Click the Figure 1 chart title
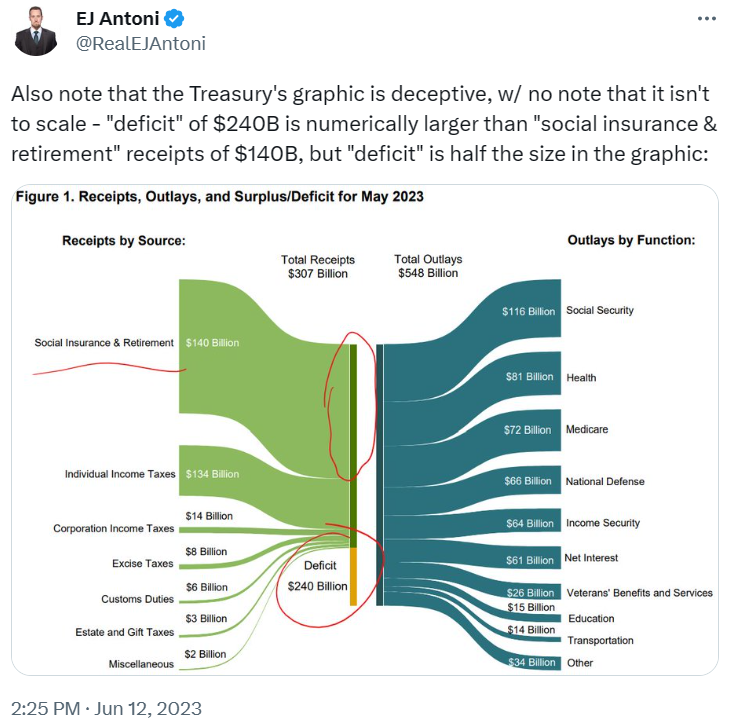Image resolution: width=736 pixels, height=724 pixels. pos(220,196)
